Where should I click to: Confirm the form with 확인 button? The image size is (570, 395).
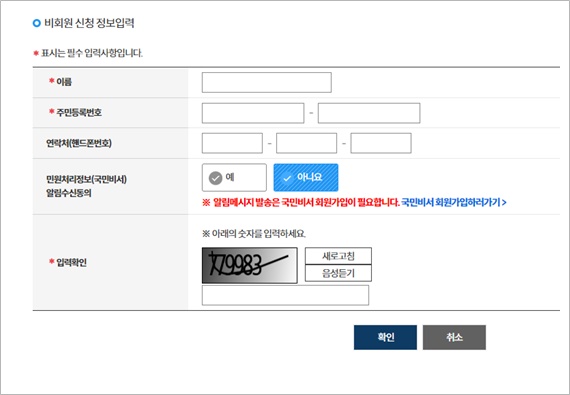click(x=385, y=337)
